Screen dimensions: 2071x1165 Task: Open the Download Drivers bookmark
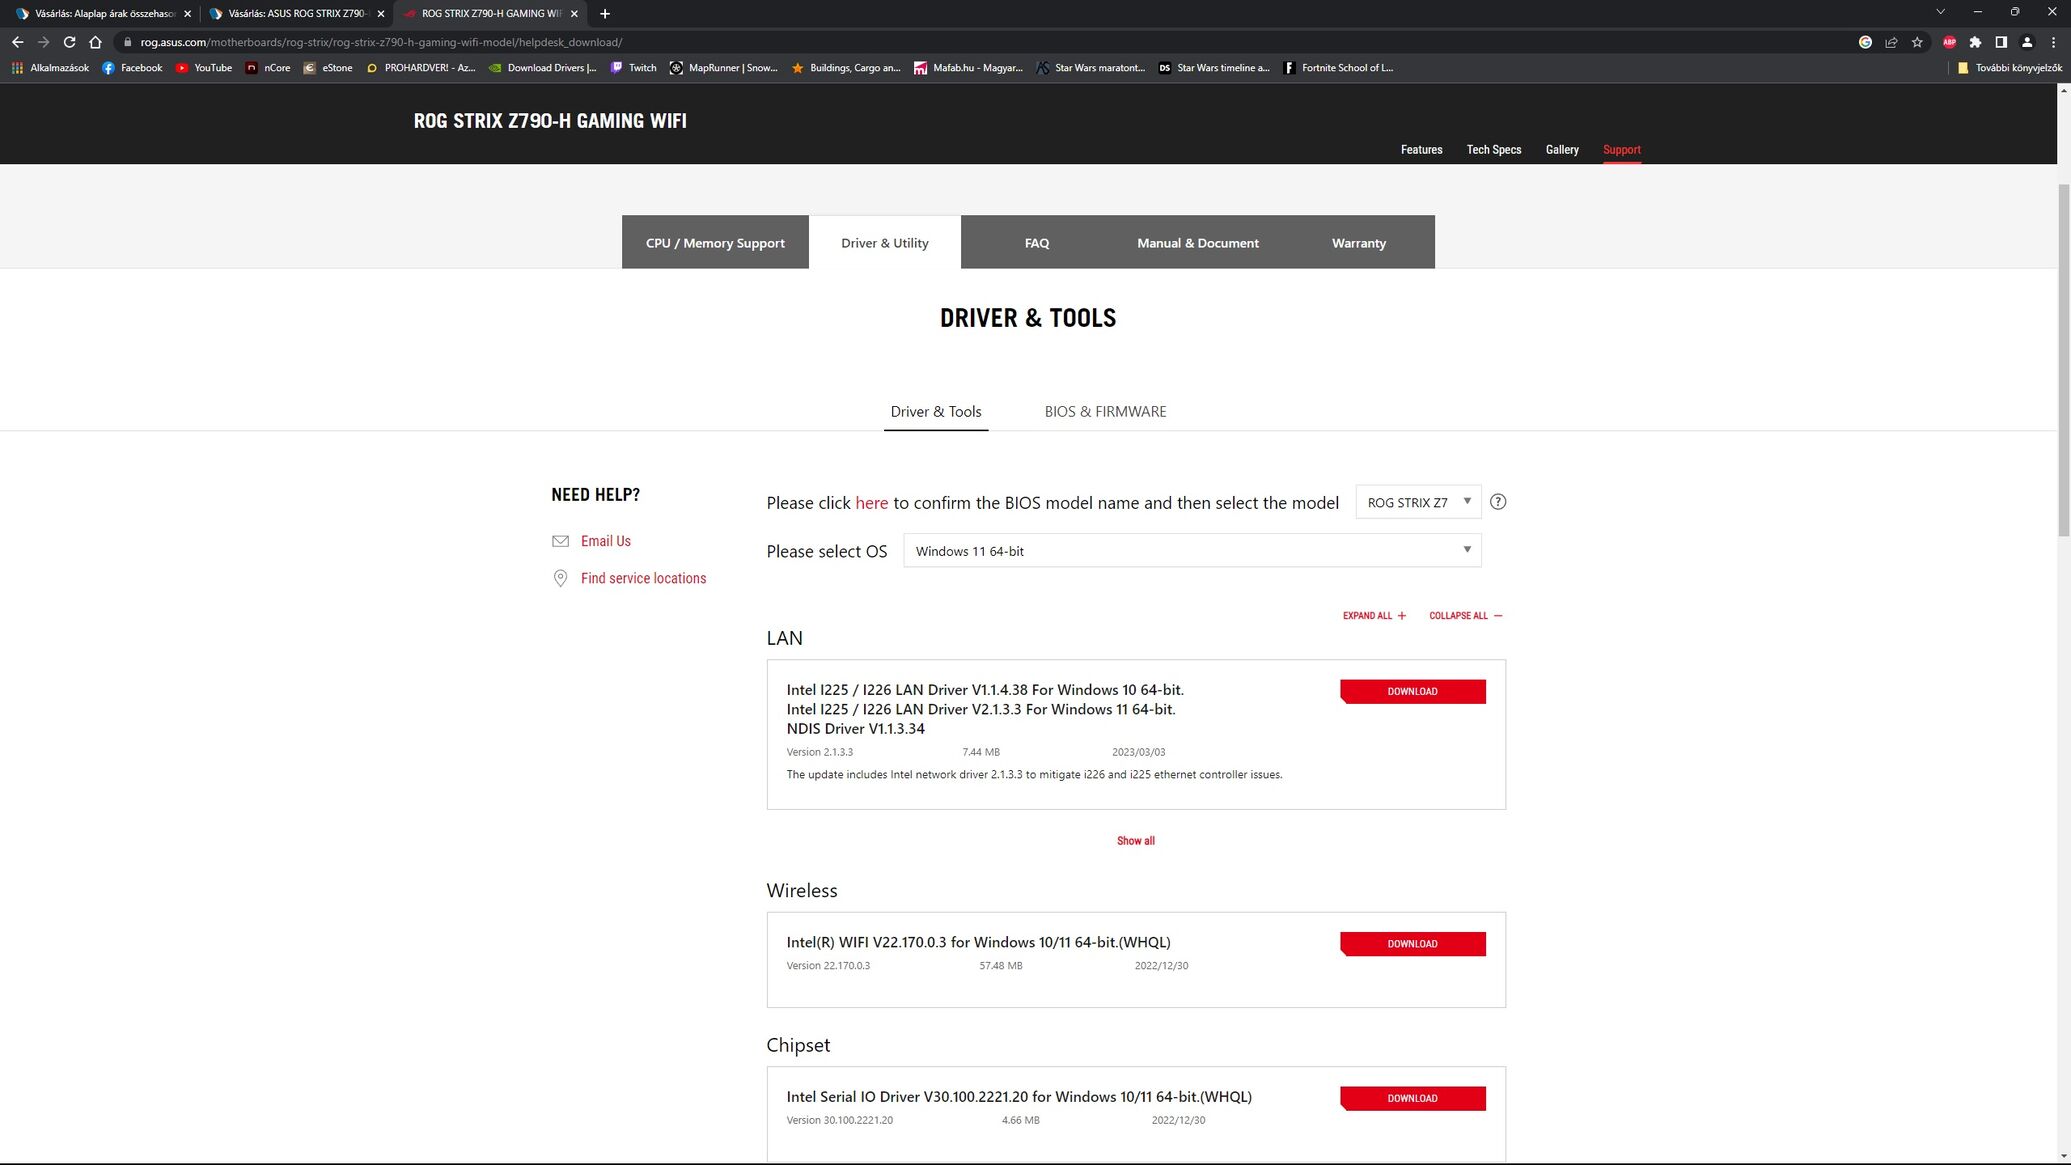542,68
